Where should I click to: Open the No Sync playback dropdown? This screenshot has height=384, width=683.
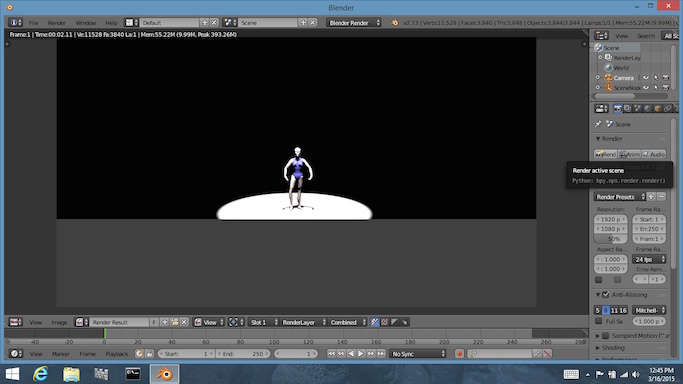coord(419,354)
